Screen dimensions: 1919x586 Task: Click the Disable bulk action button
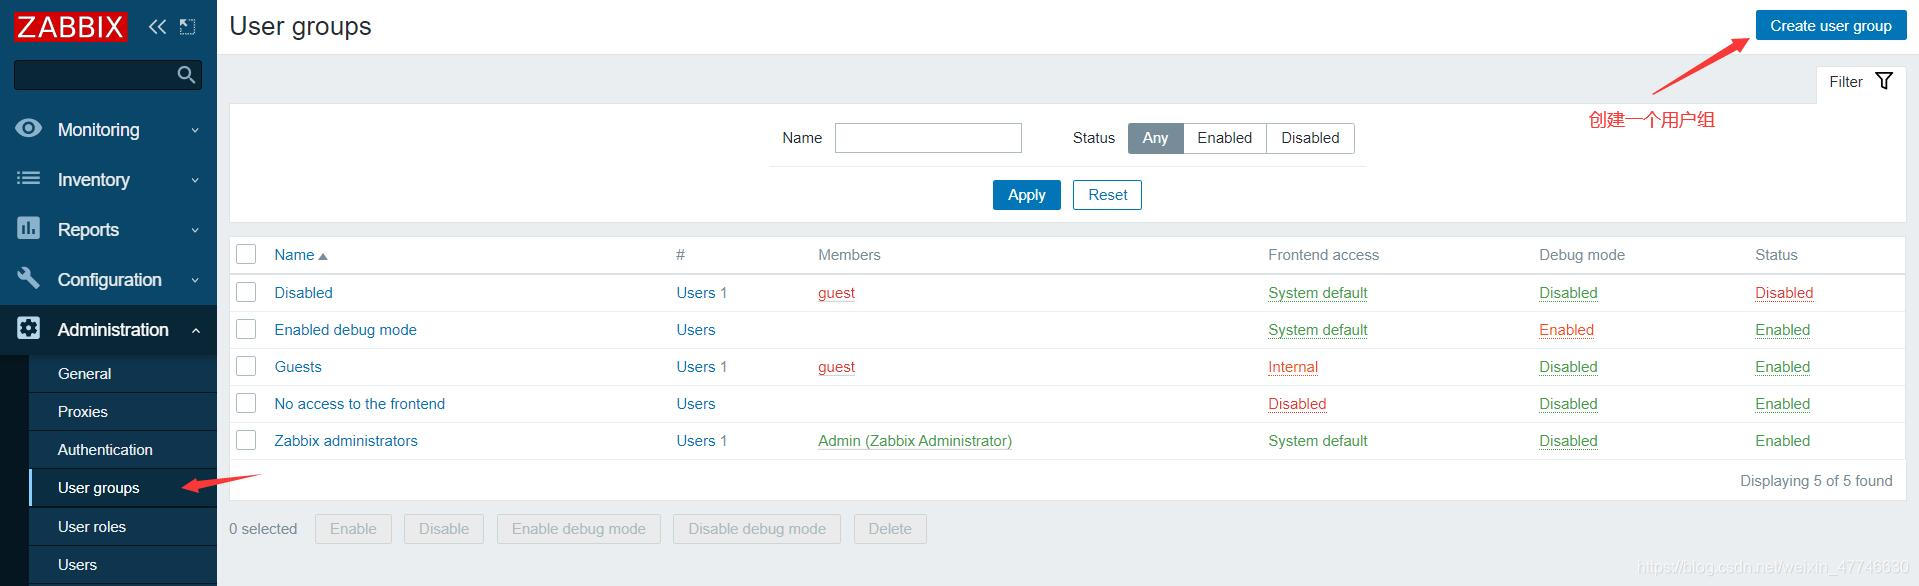pos(444,529)
